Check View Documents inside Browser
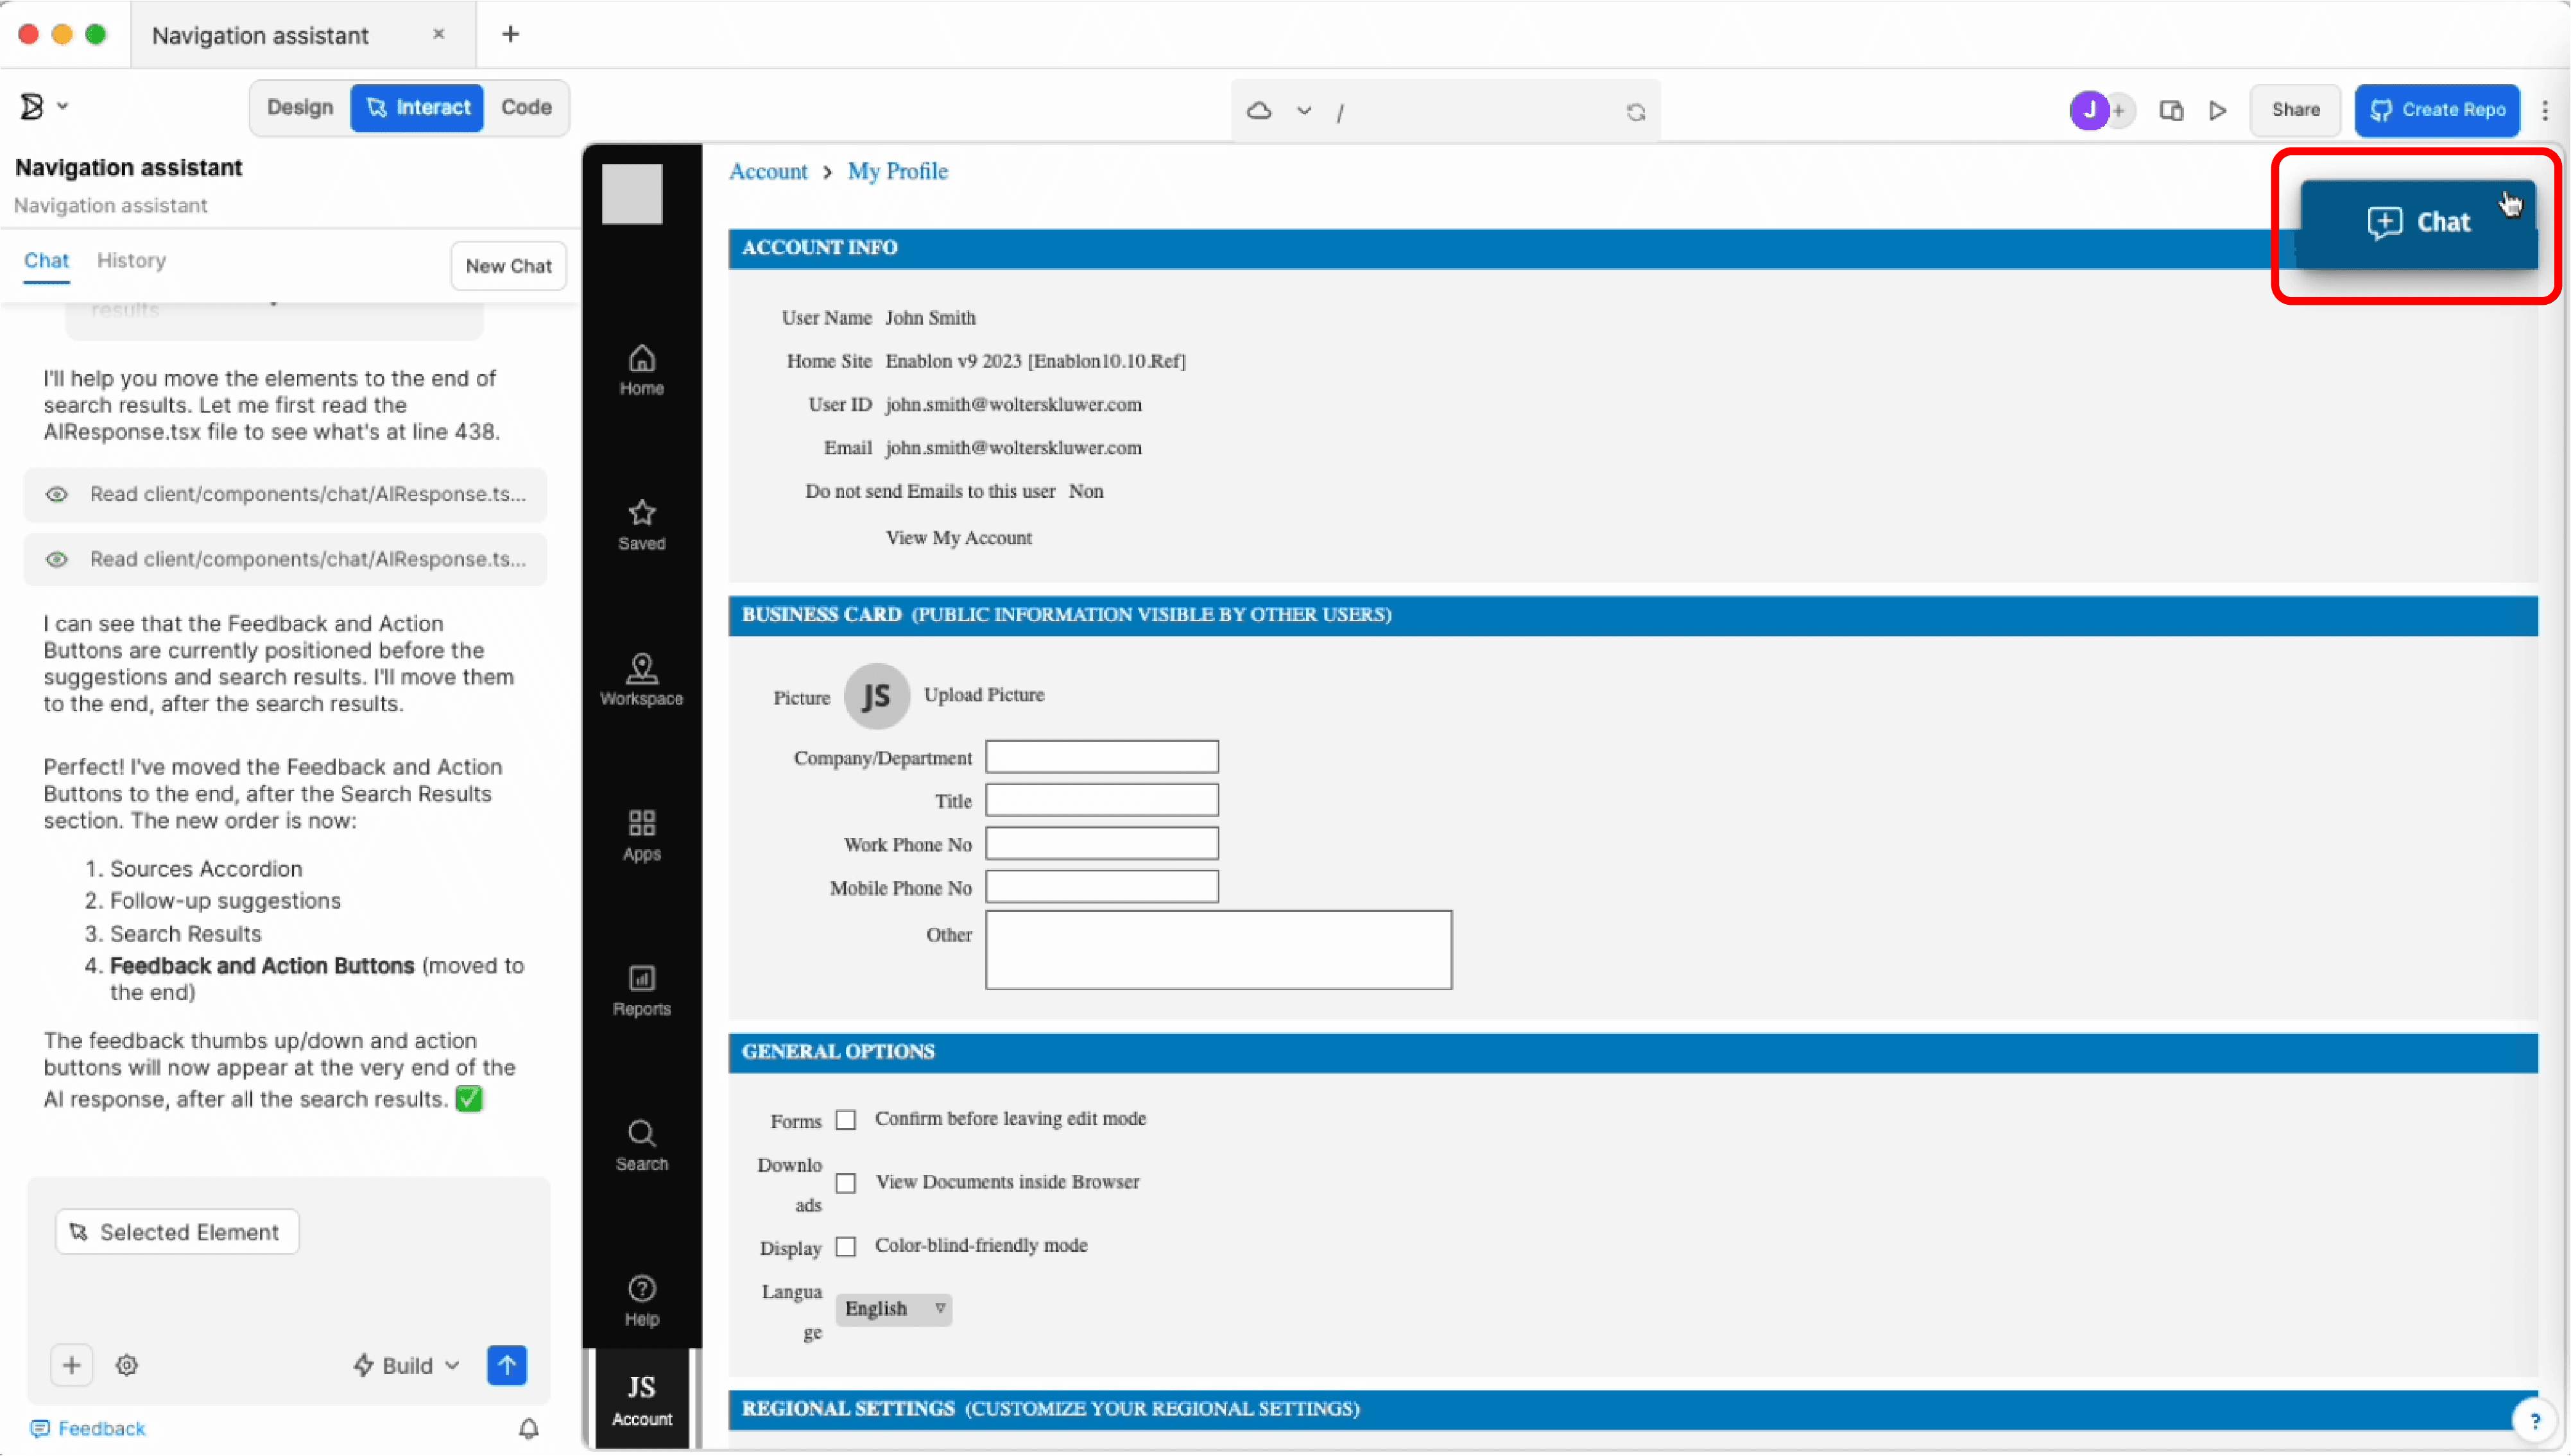The height and width of the screenshot is (1456, 2571). click(846, 1183)
